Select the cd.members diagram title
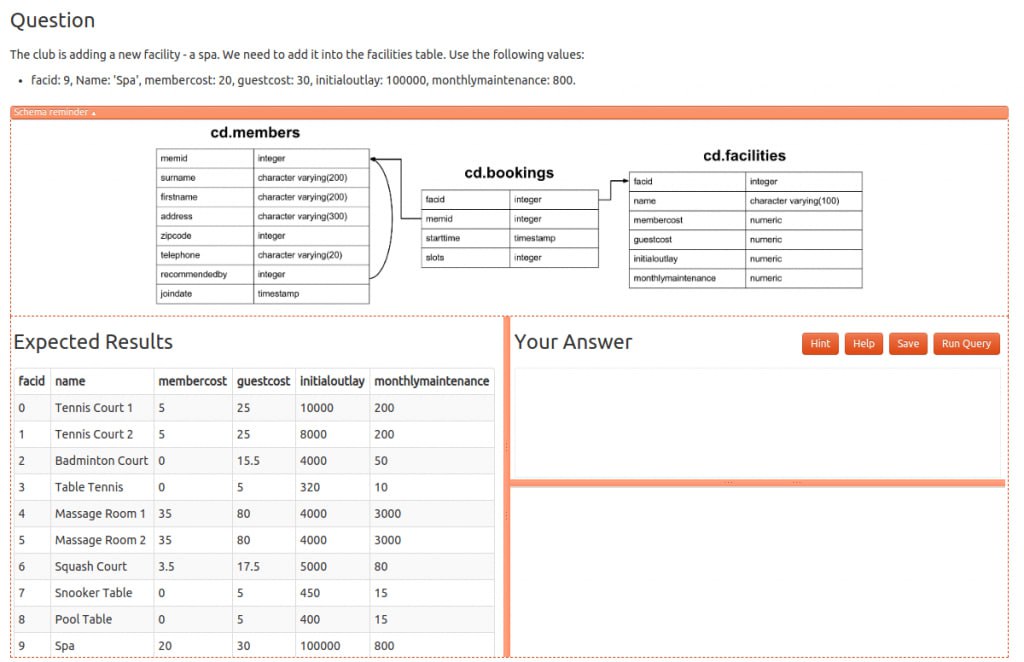This screenshot has width=1024, height=662. click(x=255, y=133)
